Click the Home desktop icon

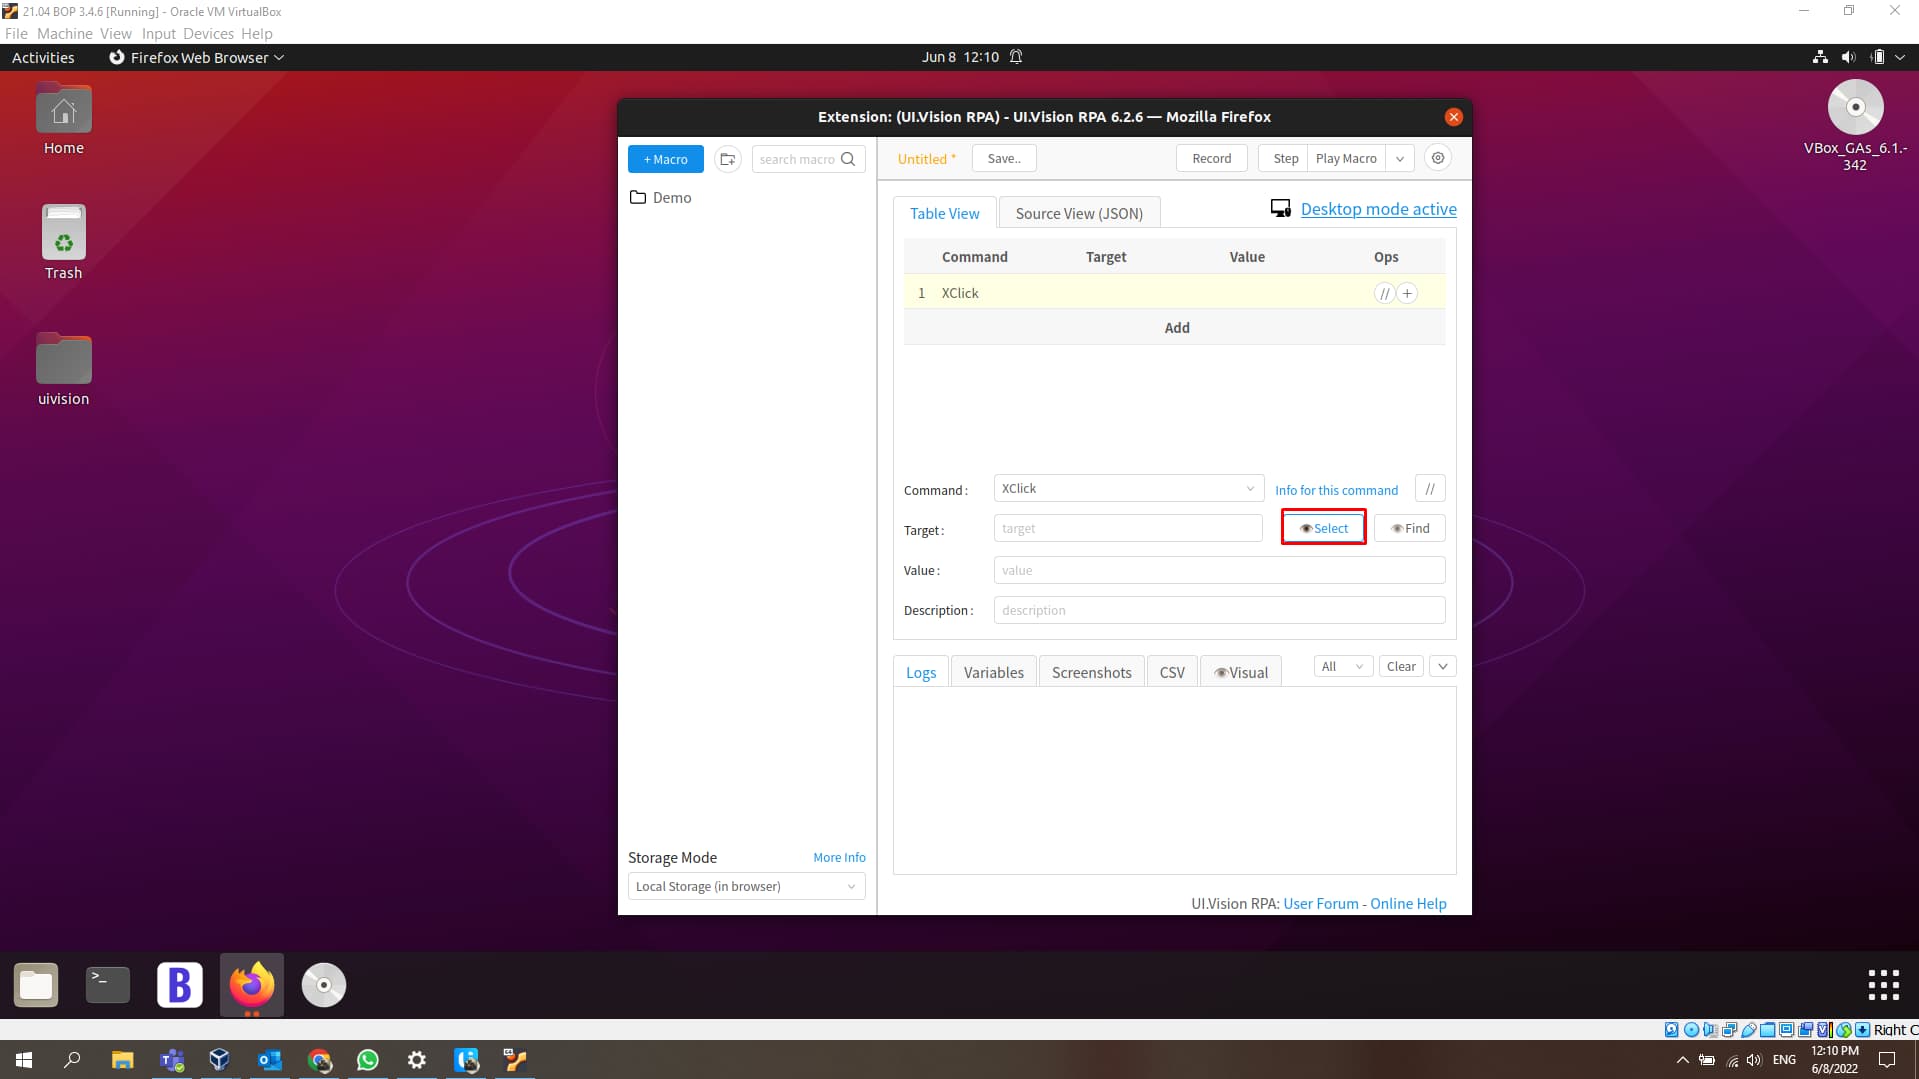point(64,119)
